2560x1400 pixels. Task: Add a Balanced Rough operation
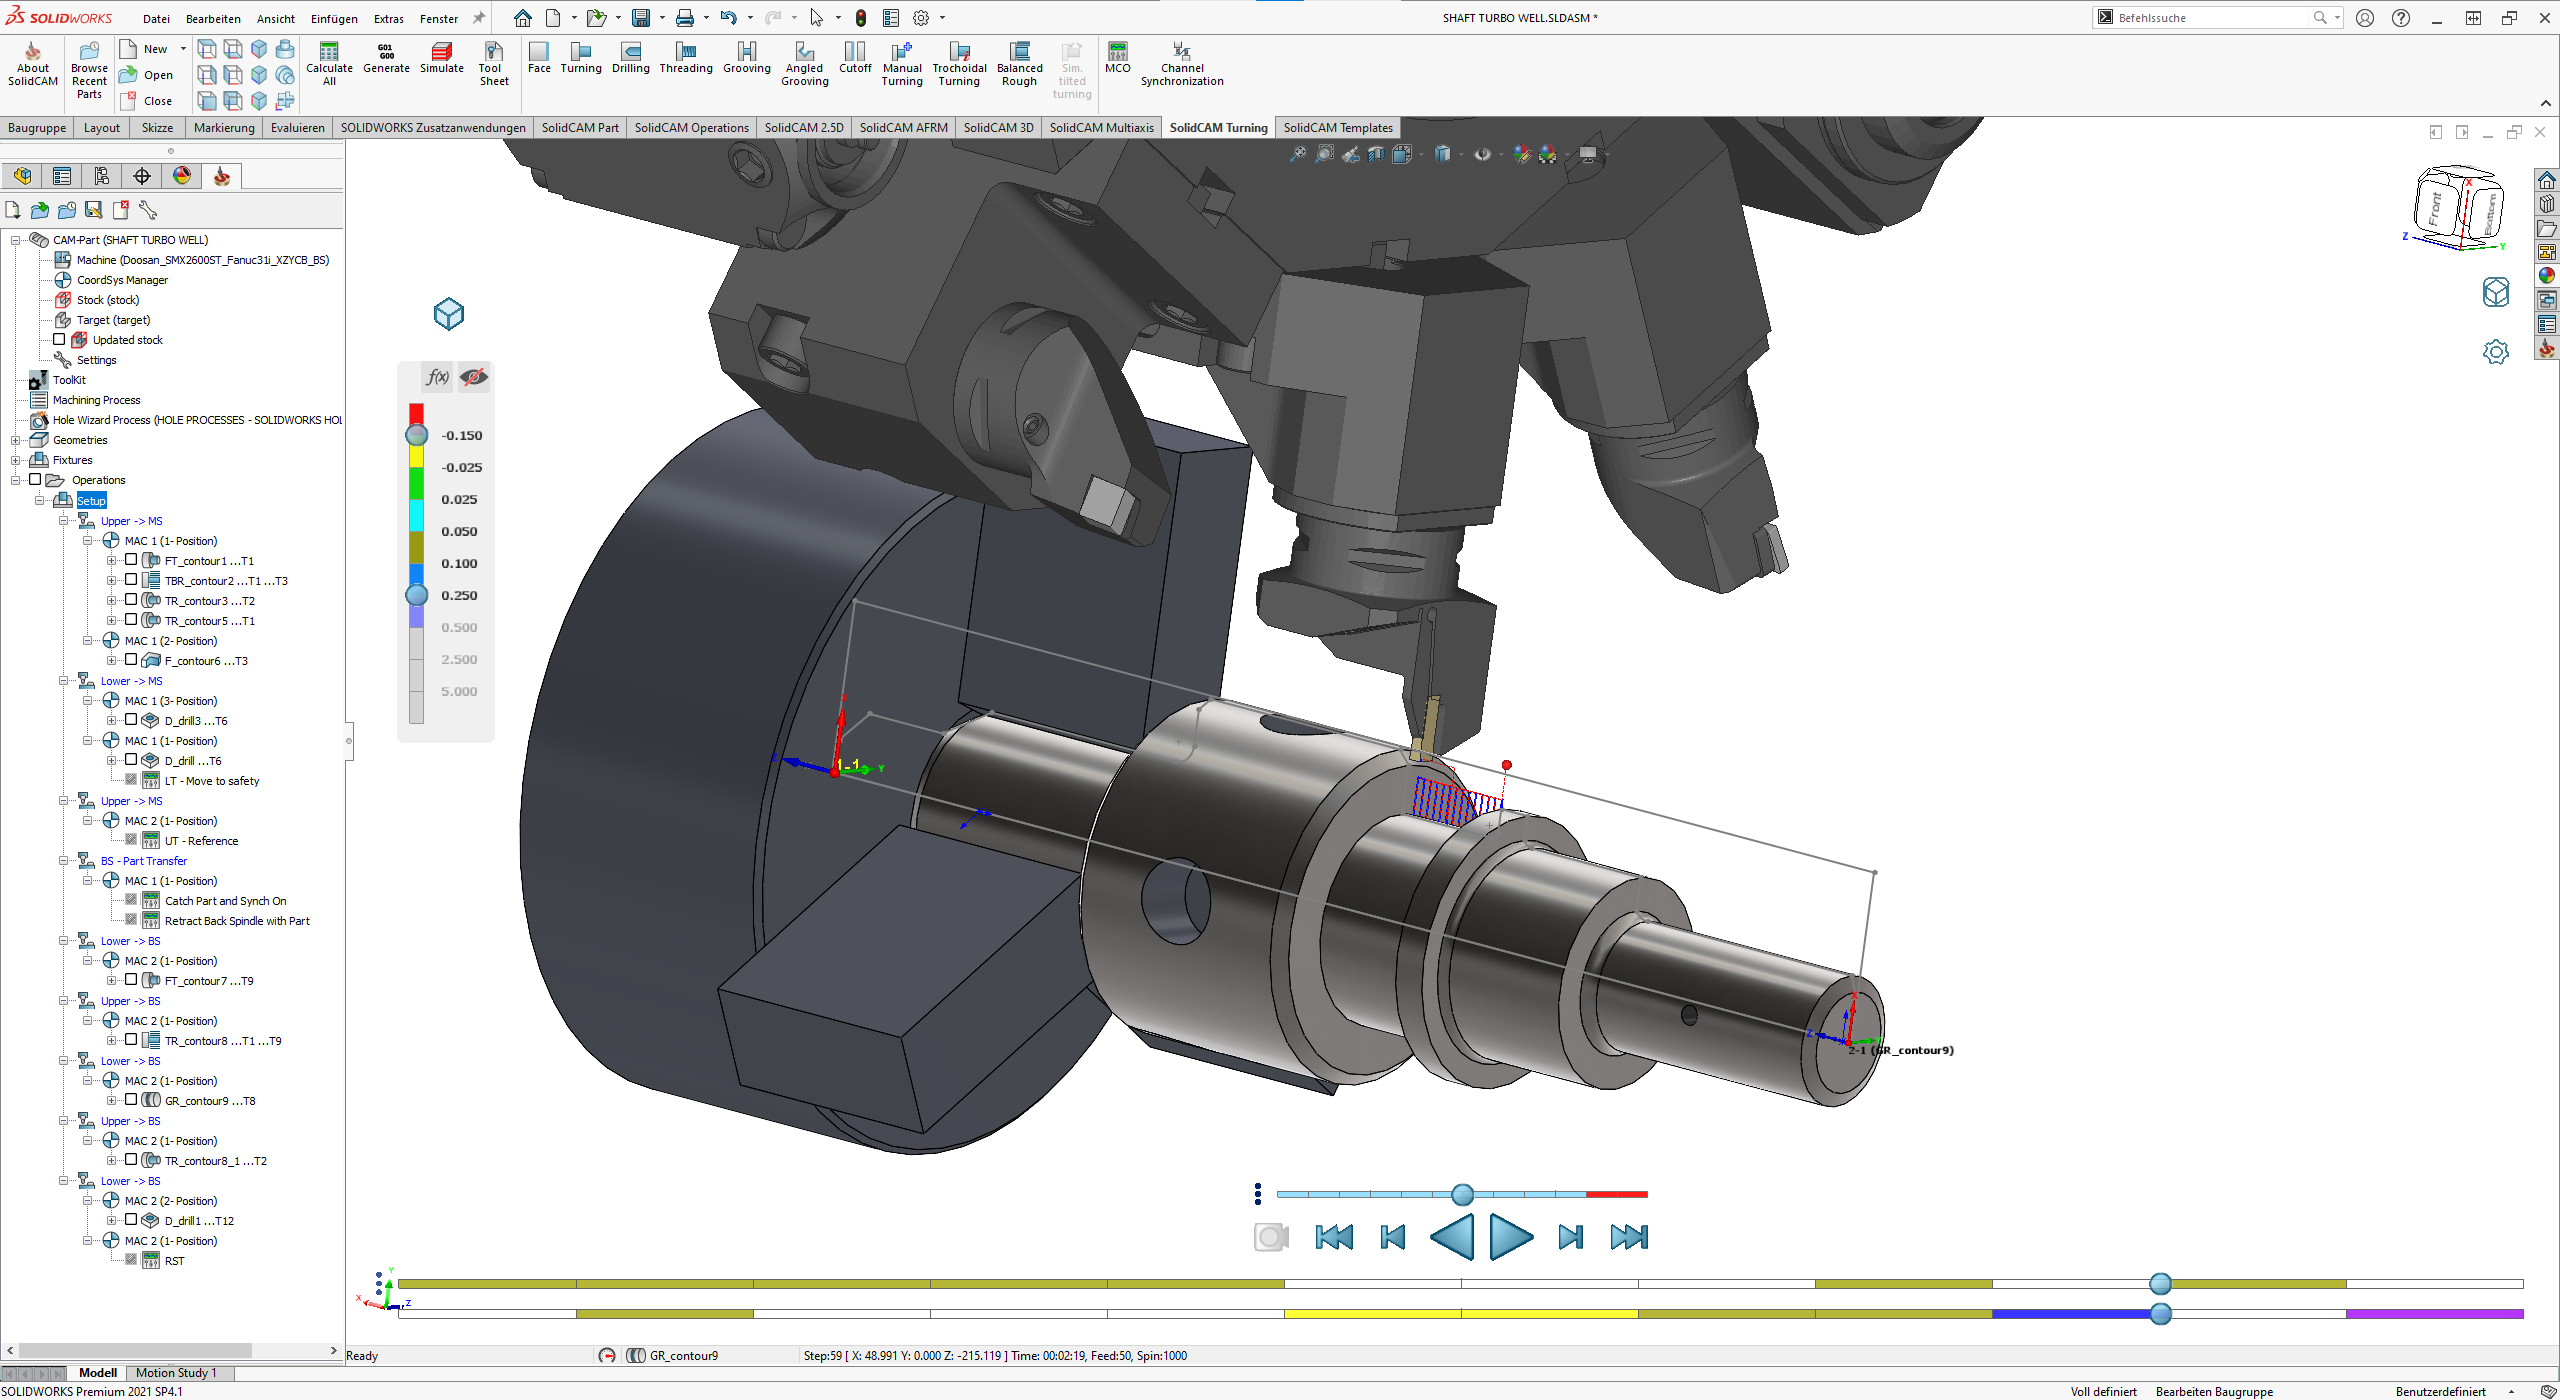(x=1020, y=64)
